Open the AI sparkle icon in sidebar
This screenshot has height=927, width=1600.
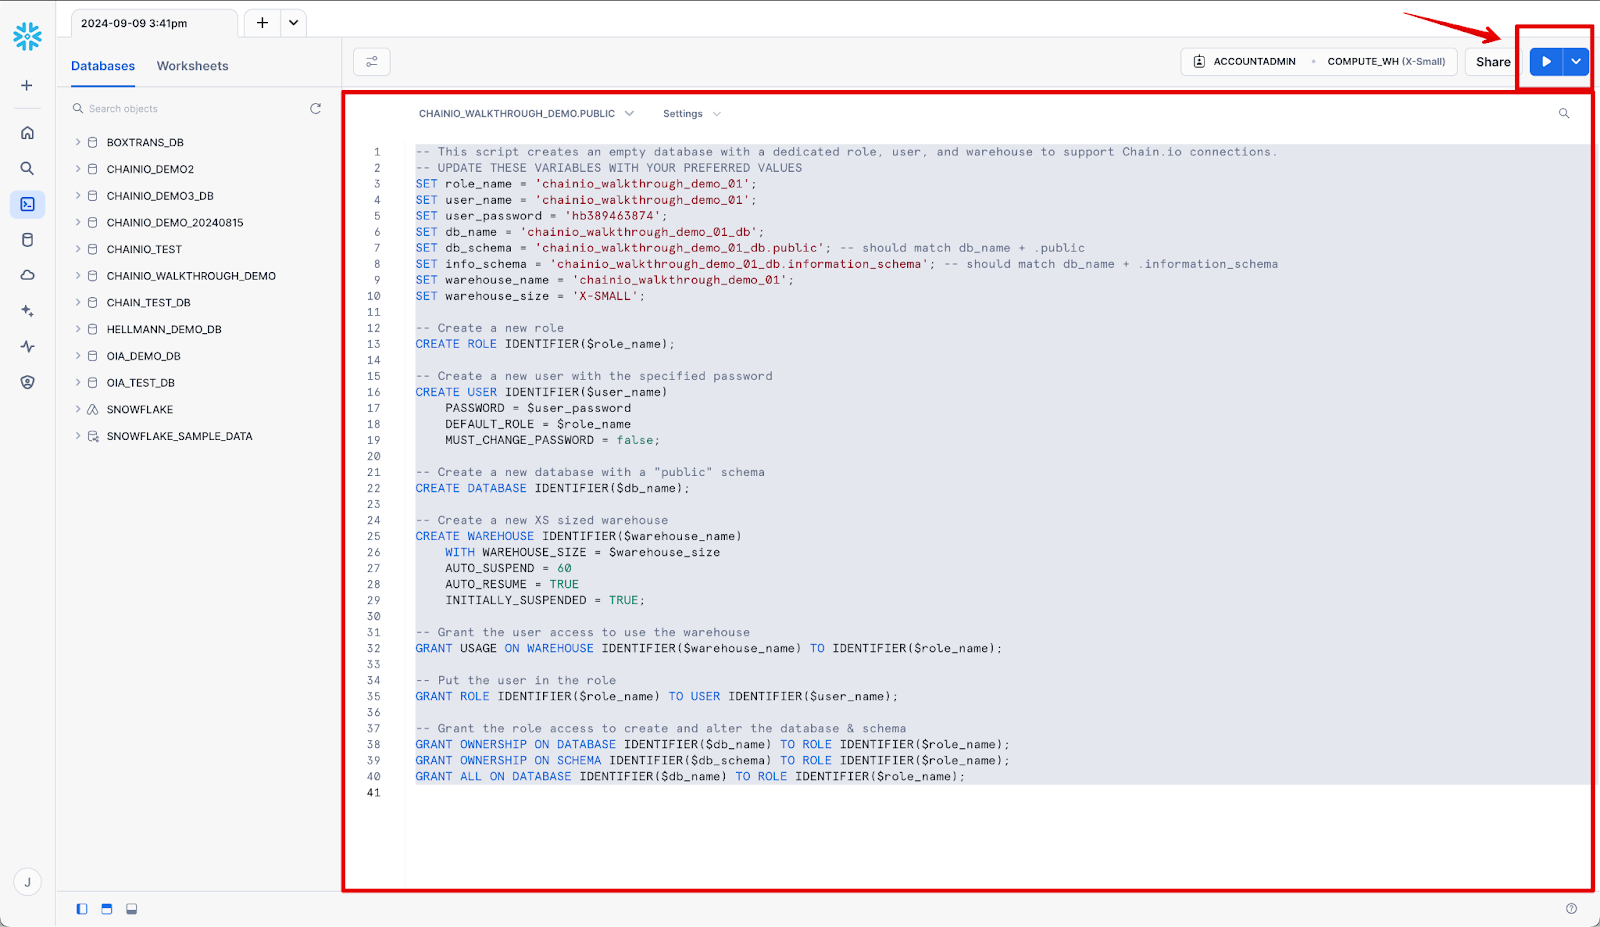pyautogui.click(x=27, y=311)
